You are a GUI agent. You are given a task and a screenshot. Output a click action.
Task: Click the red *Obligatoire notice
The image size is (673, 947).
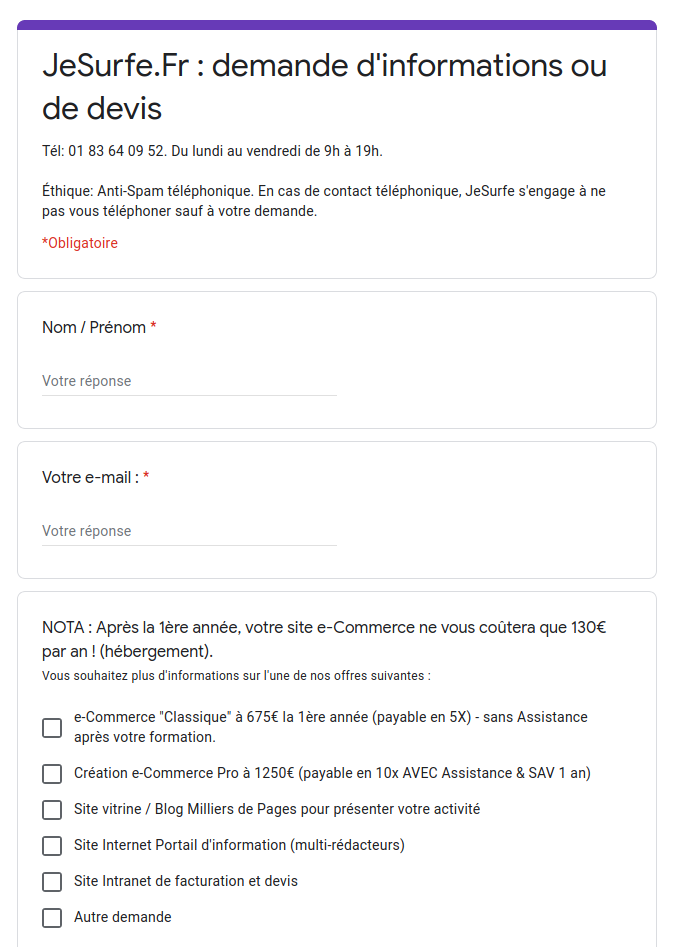pyautogui.click(x=80, y=243)
